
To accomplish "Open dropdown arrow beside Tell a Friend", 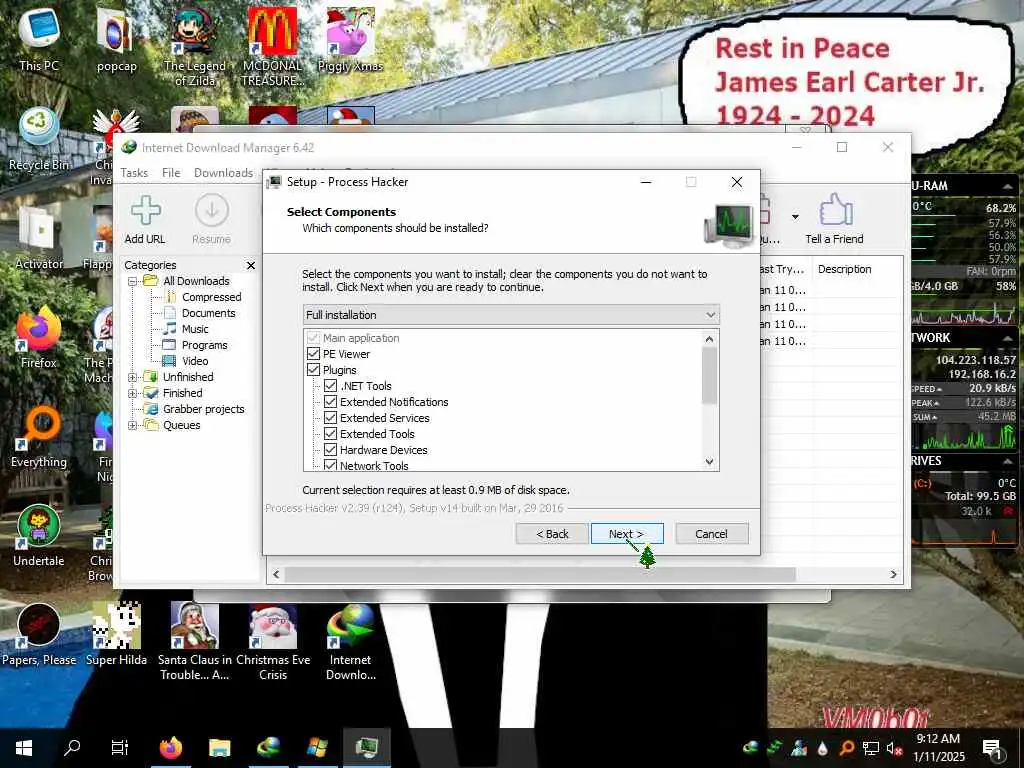I will point(795,217).
